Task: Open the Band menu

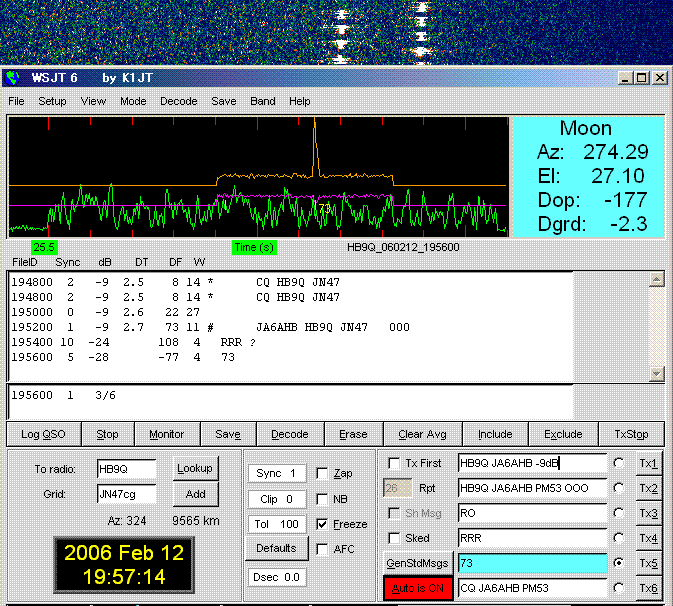Action: click(263, 101)
